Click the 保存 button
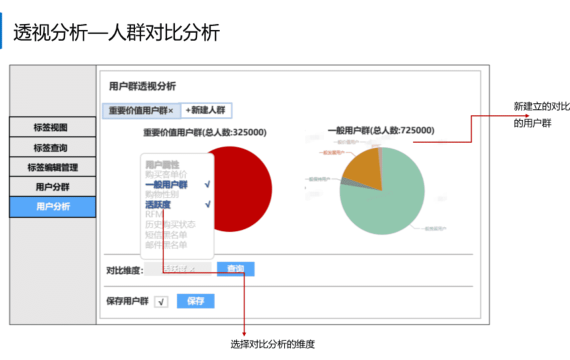 tap(196, 301)
